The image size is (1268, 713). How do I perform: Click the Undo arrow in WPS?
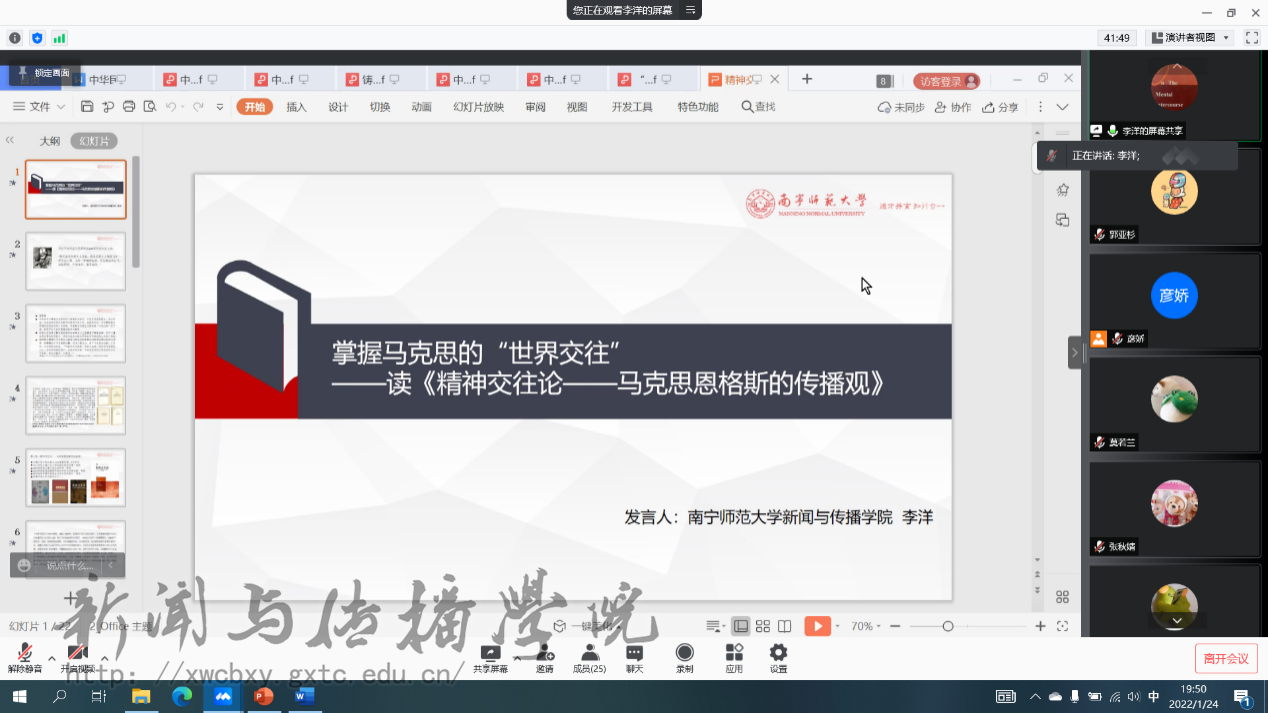coord(171,107)
